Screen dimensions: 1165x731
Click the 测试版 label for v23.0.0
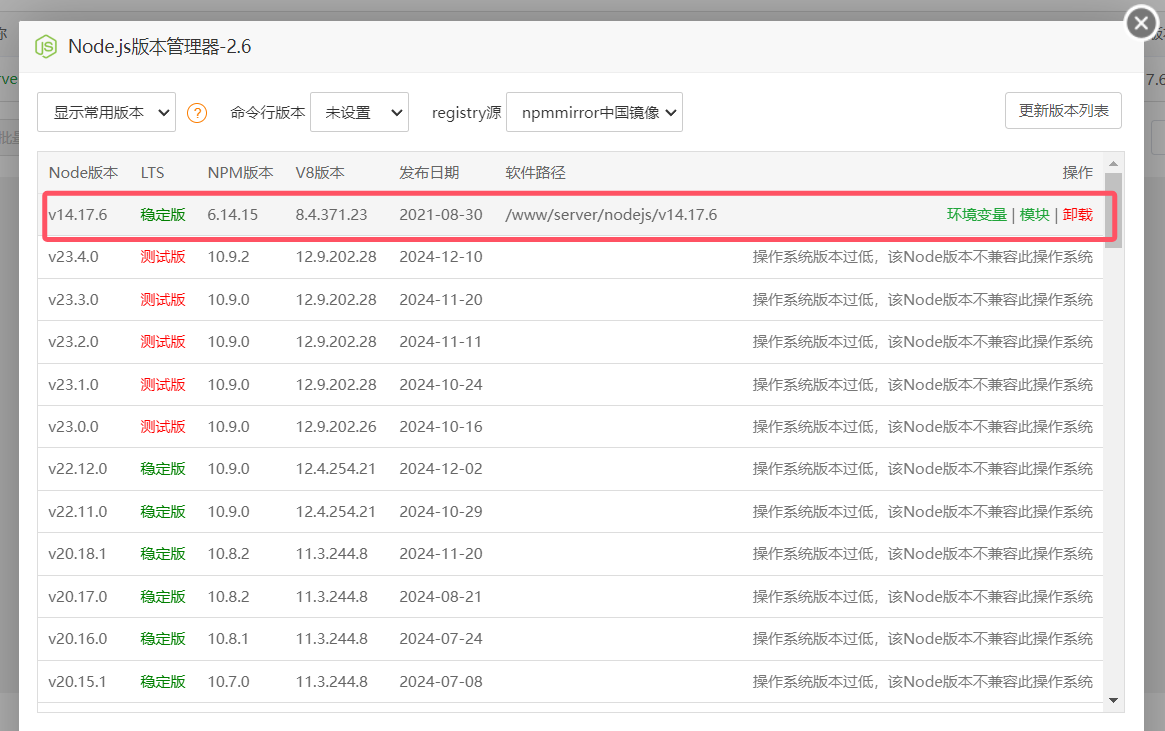point(163,427)
